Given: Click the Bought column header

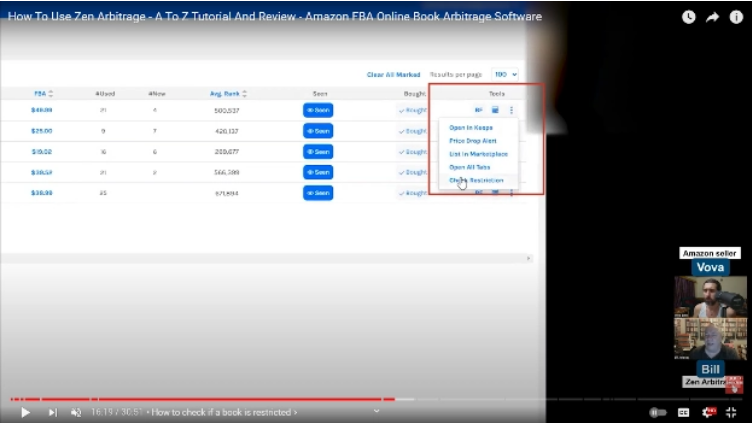Looking at the screenshot, I should pyautogui.click(x=415, y=94).
